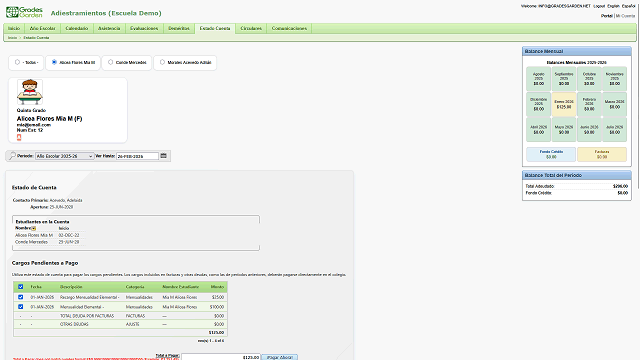Open the Mi Cuenta link
Screen dimensions: 640x360
click(625, 16)
